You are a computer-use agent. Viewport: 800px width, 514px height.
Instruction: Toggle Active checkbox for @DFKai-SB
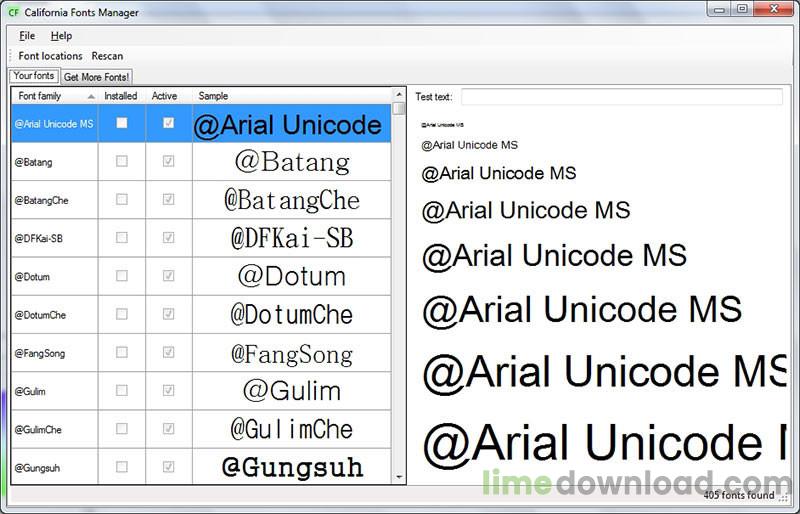point(168,238)
